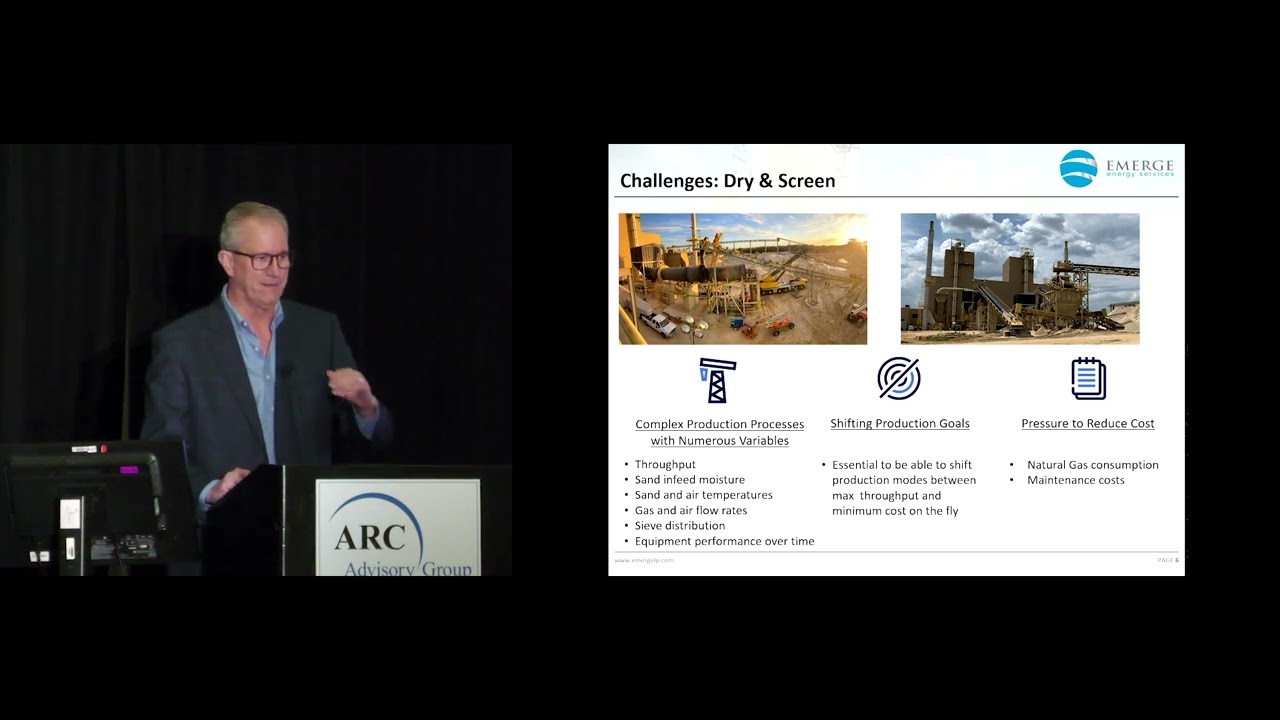
Task: Click the ARC Advisory Group podium sign
Action: pos(398,527)
